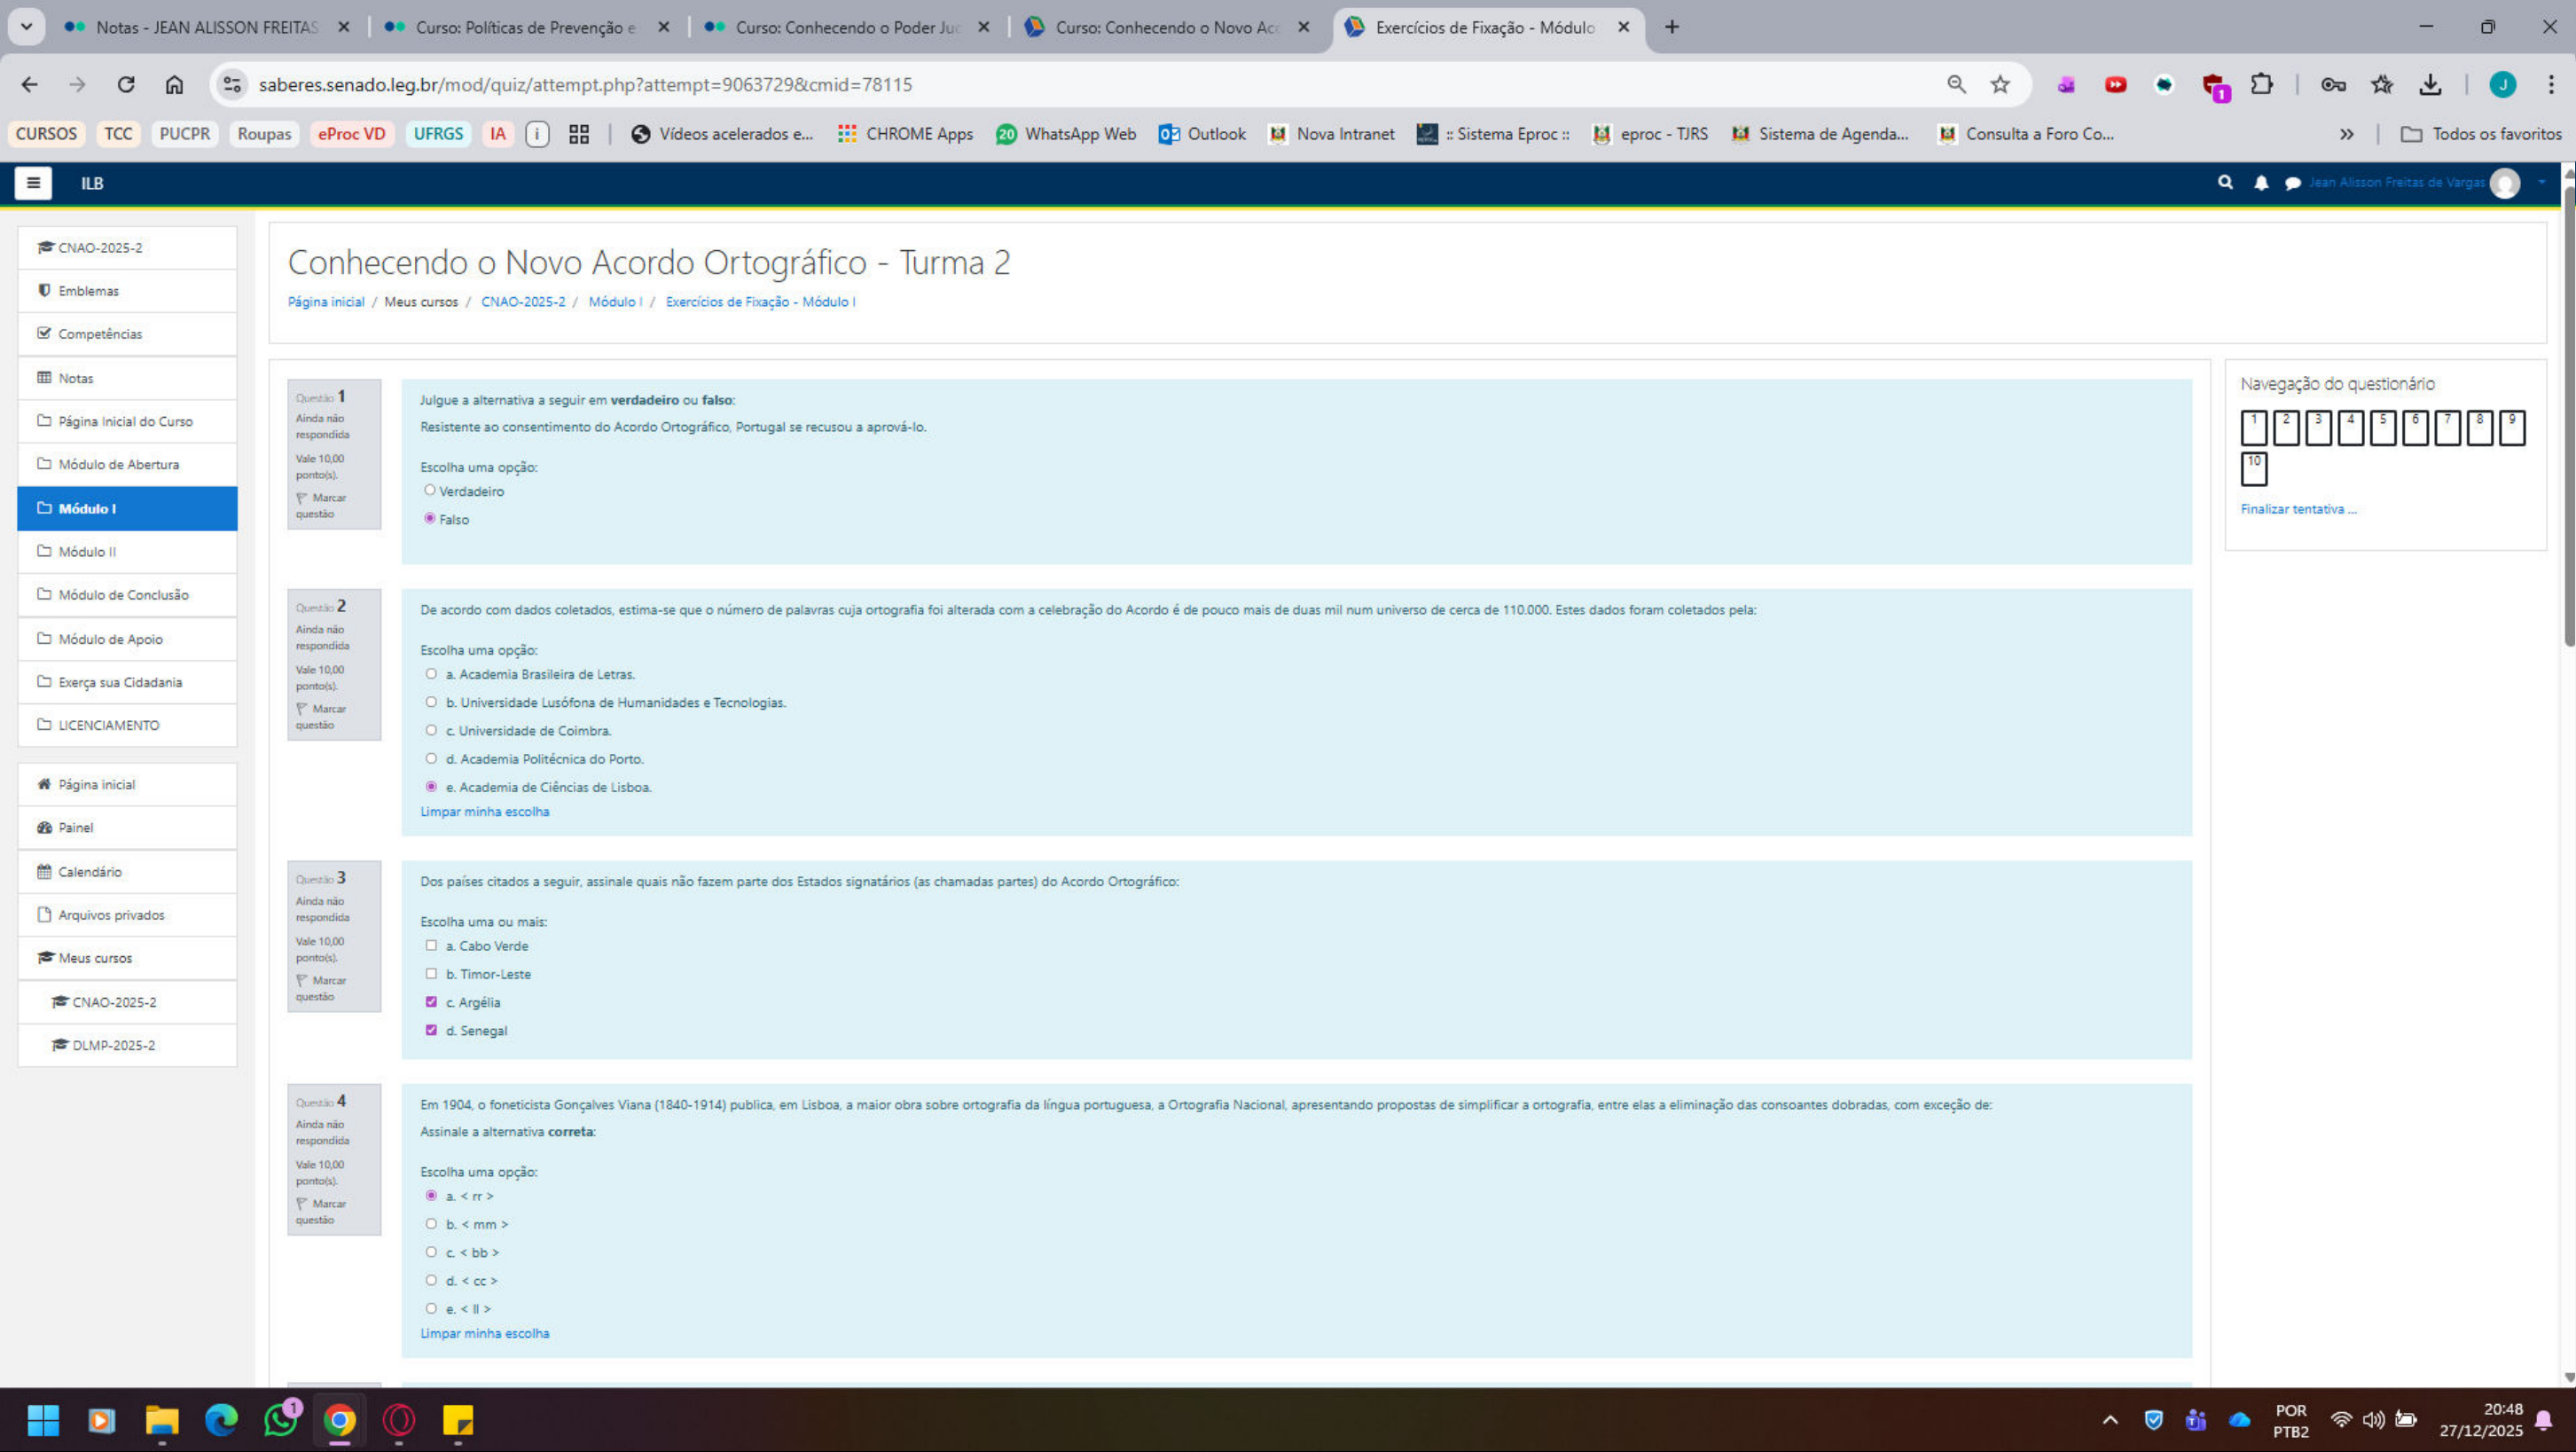This screenshot has height=1452, width=2576.
Task: Bookmark page with the star icon
Action: click(1999, 85)
